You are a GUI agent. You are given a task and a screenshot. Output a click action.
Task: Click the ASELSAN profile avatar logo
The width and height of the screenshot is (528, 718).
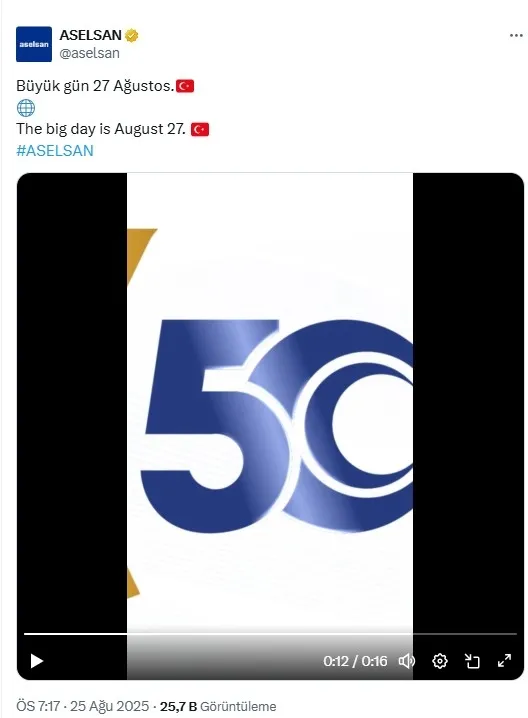[34, 44]
